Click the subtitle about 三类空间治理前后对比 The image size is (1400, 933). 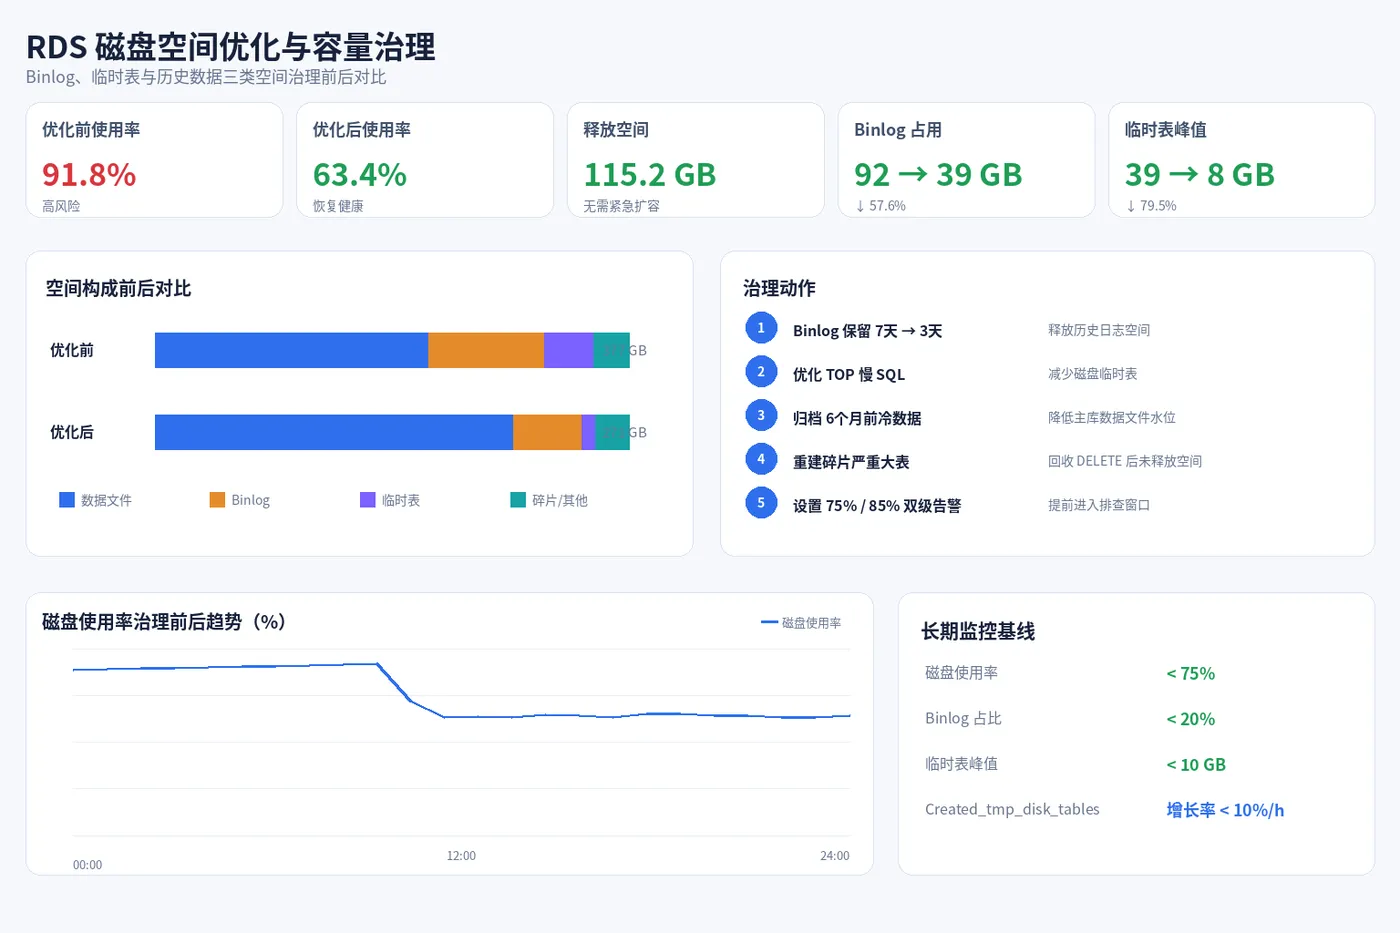(206, 77)
